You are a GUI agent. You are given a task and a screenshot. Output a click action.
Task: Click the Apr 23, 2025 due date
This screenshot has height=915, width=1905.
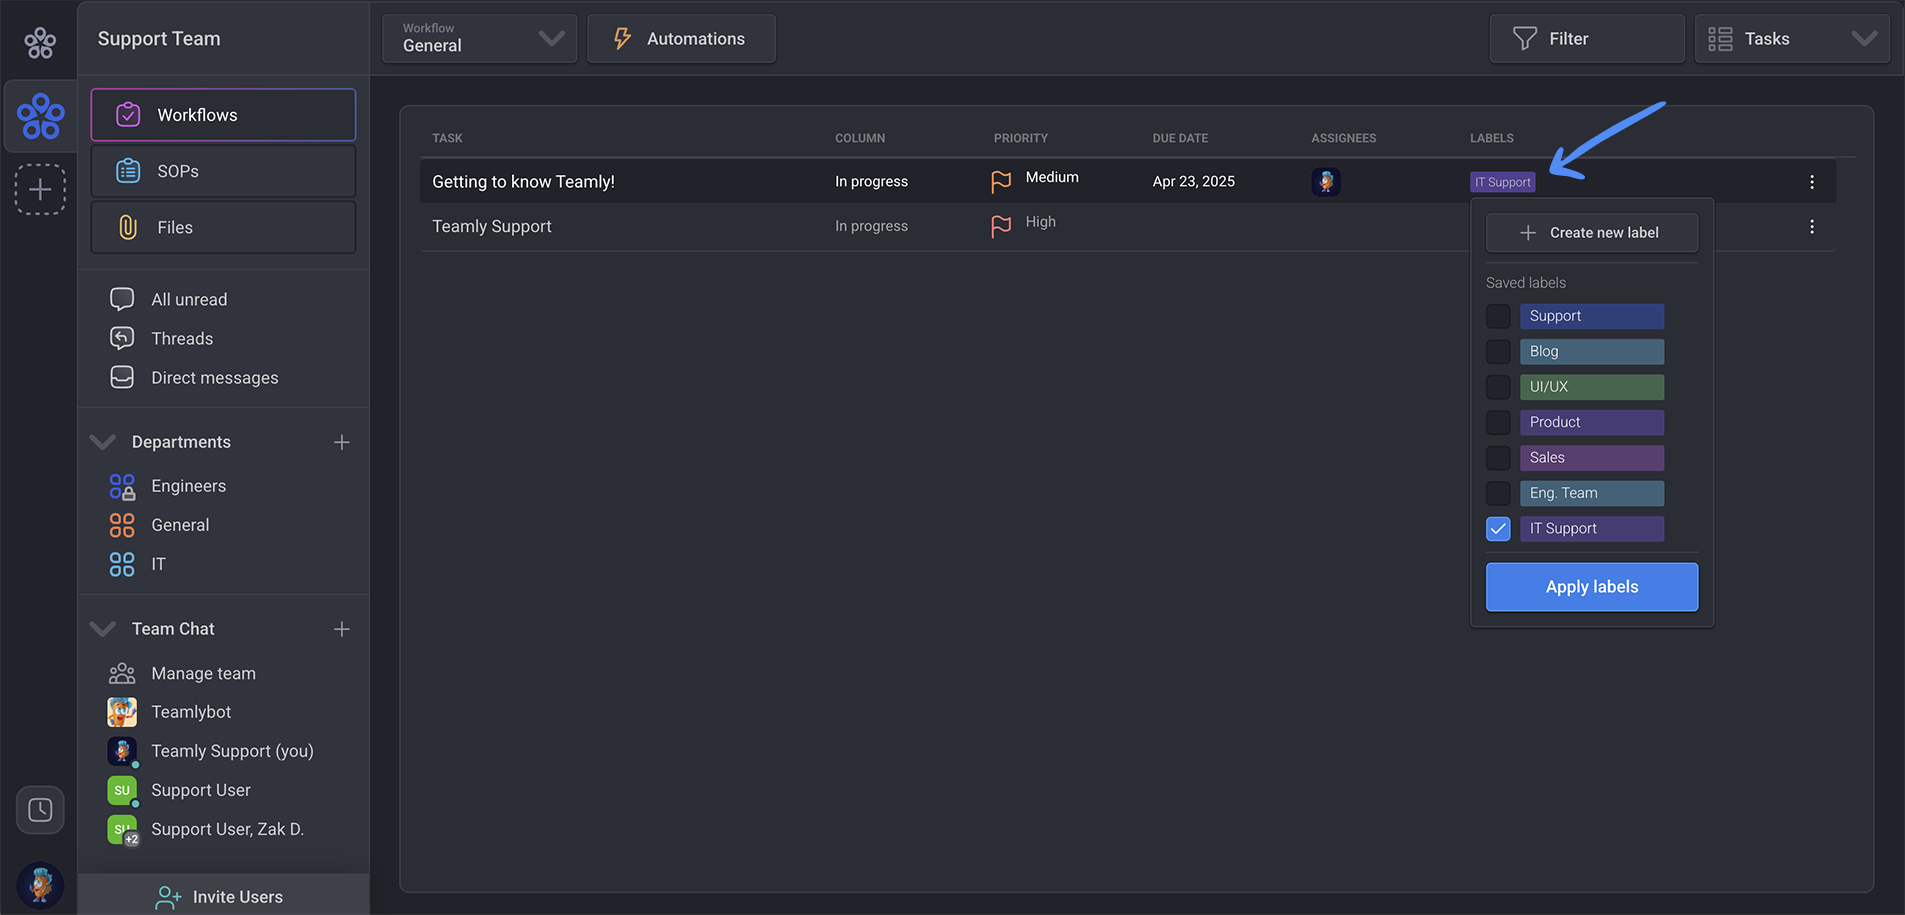tap(1194, 181)
